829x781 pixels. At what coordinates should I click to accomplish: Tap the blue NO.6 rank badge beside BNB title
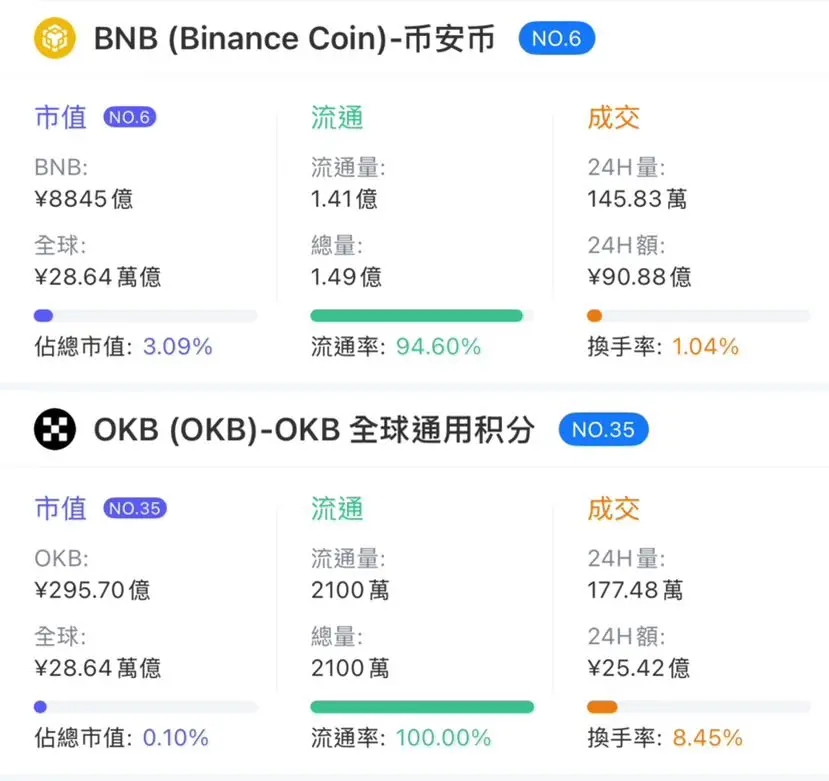click(557, 38)
